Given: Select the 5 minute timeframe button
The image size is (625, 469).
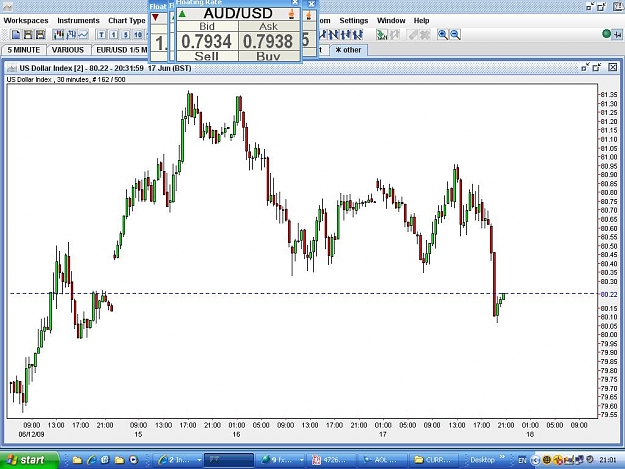Looking at the screenshot, I should click(126, 35).
